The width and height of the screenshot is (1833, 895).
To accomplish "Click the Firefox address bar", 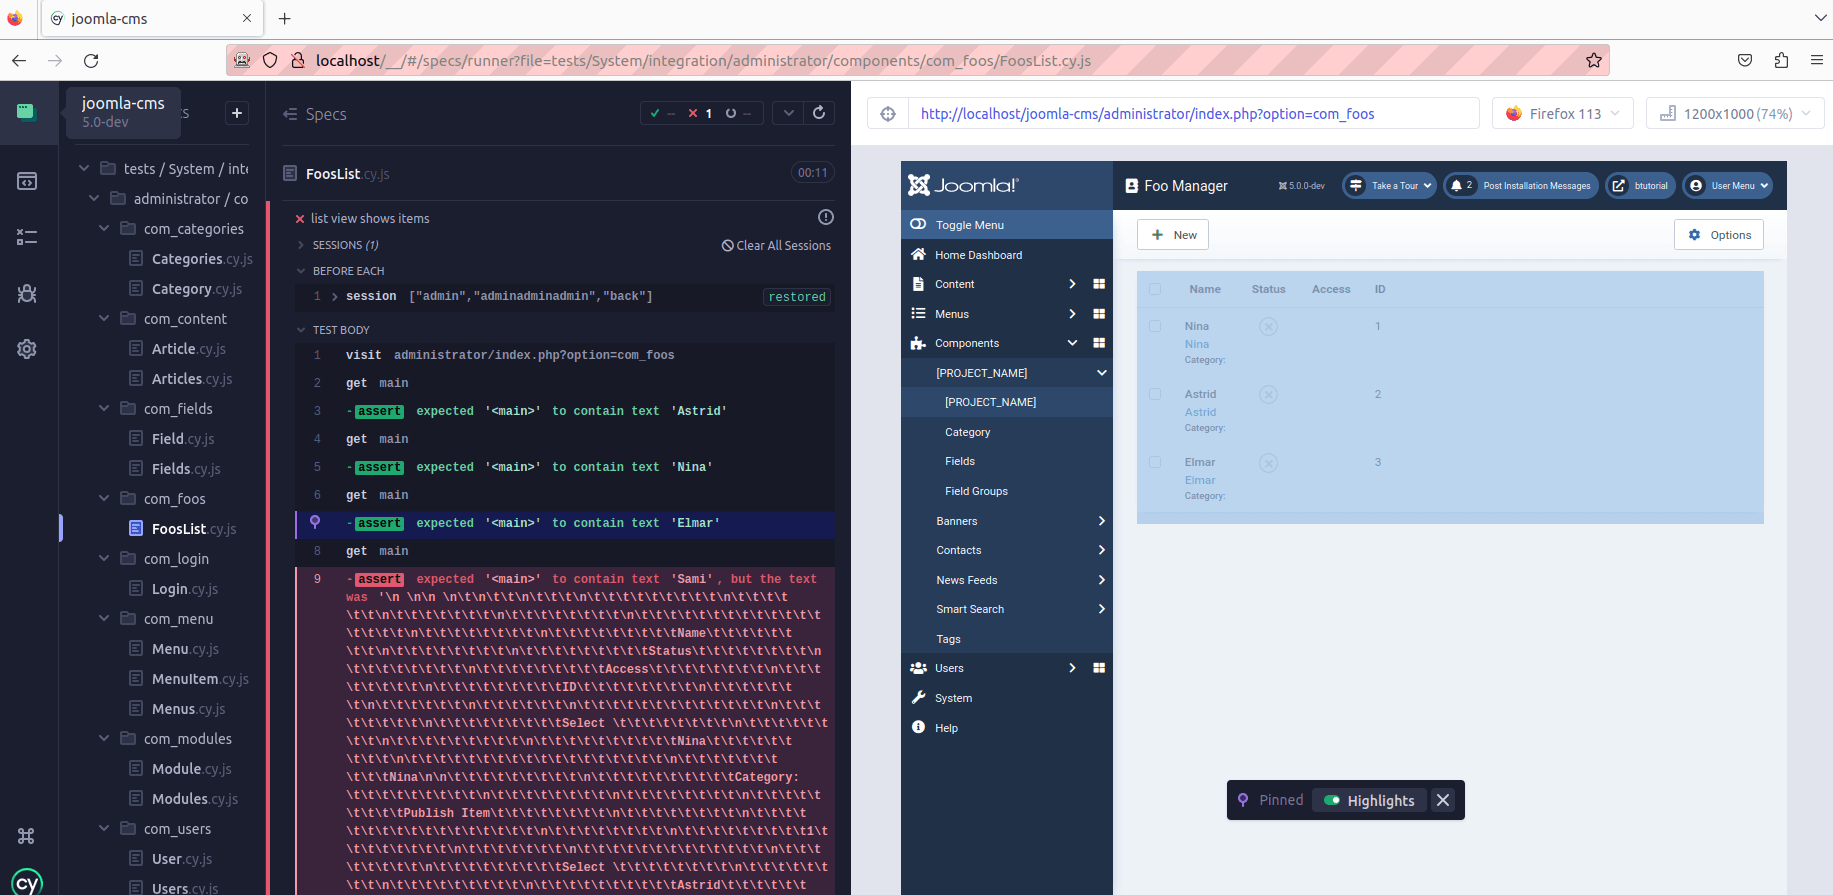I will pyautogui.click(x=918, y=60).
